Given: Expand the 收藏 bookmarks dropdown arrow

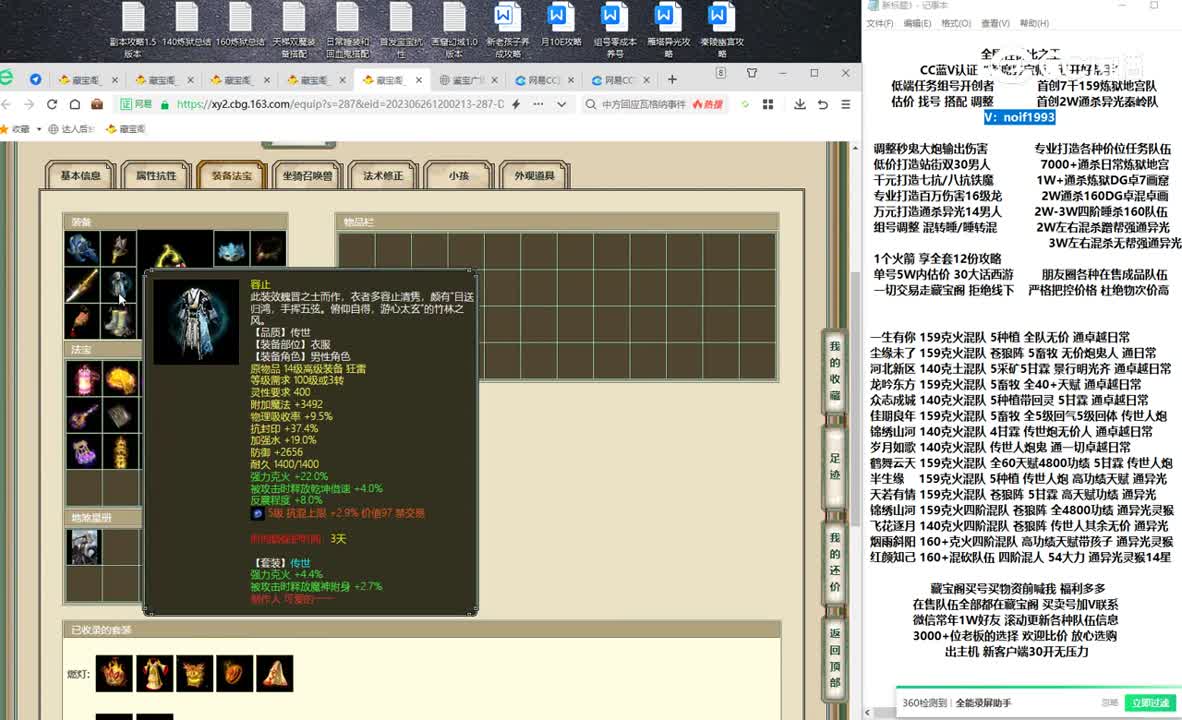Looking at the screenshot, I should 38,129.
